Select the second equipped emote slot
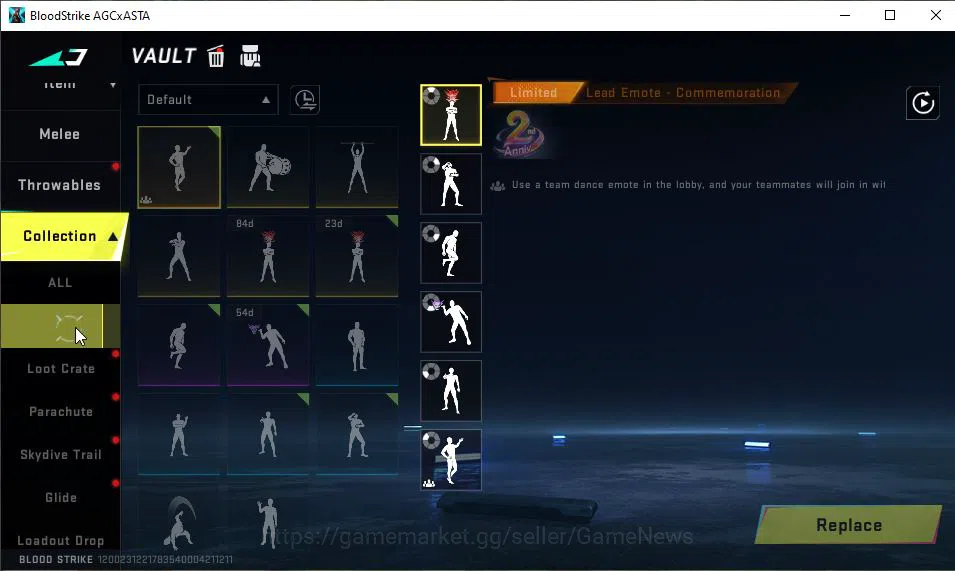 tap(451, 184)
